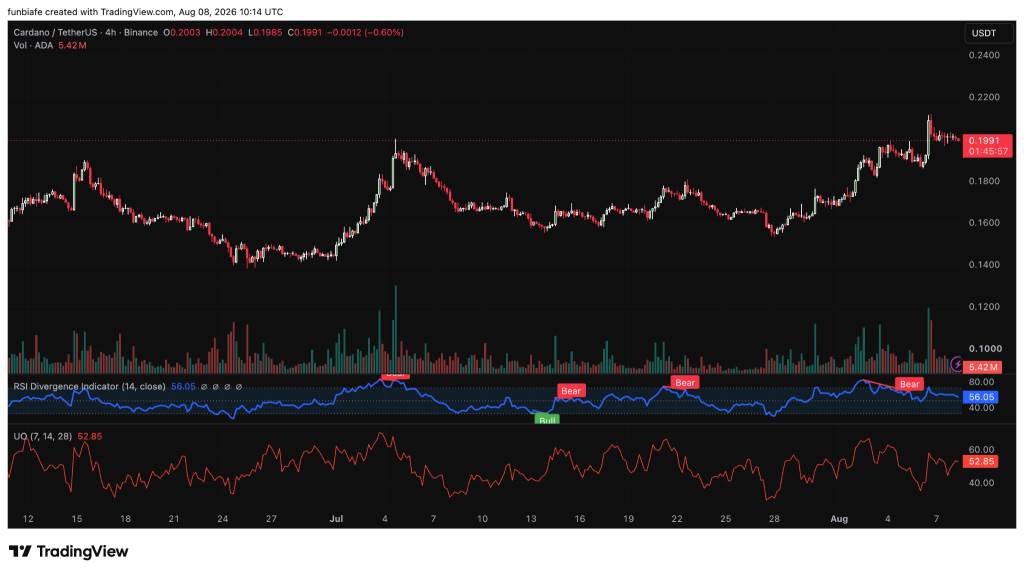This screenshot has height=574, width=1024.
Task: Click the 25 date on time axis
Action: pos(726,518)
